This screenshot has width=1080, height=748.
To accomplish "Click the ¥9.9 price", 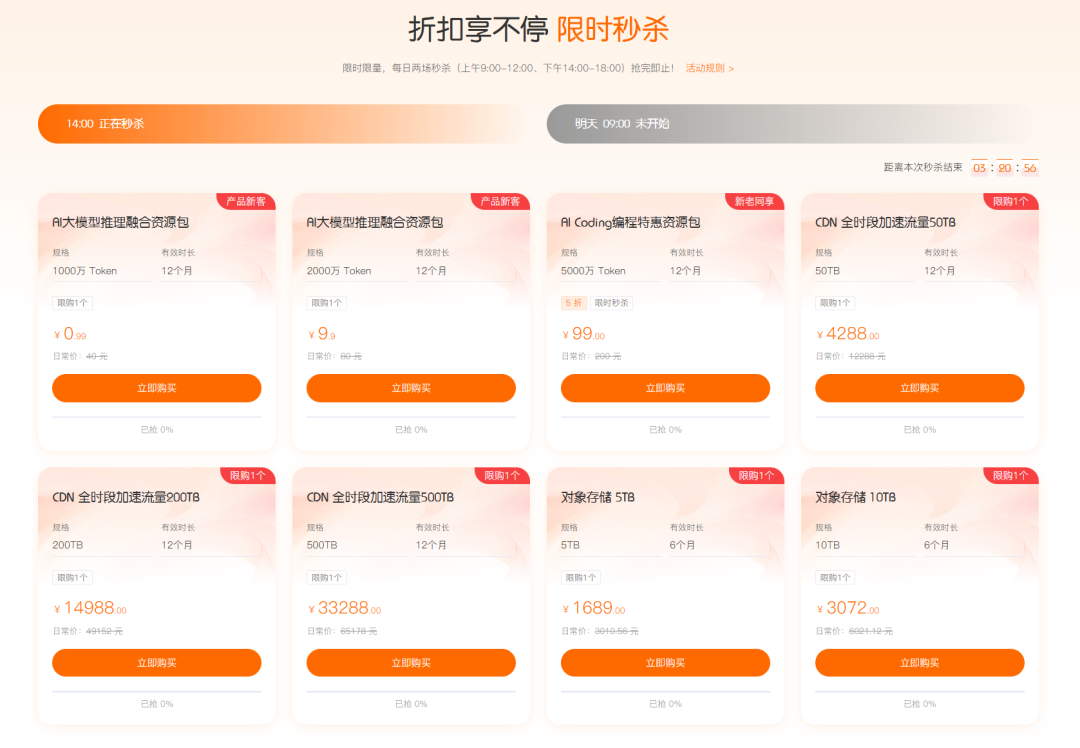I will click(322, 334).
